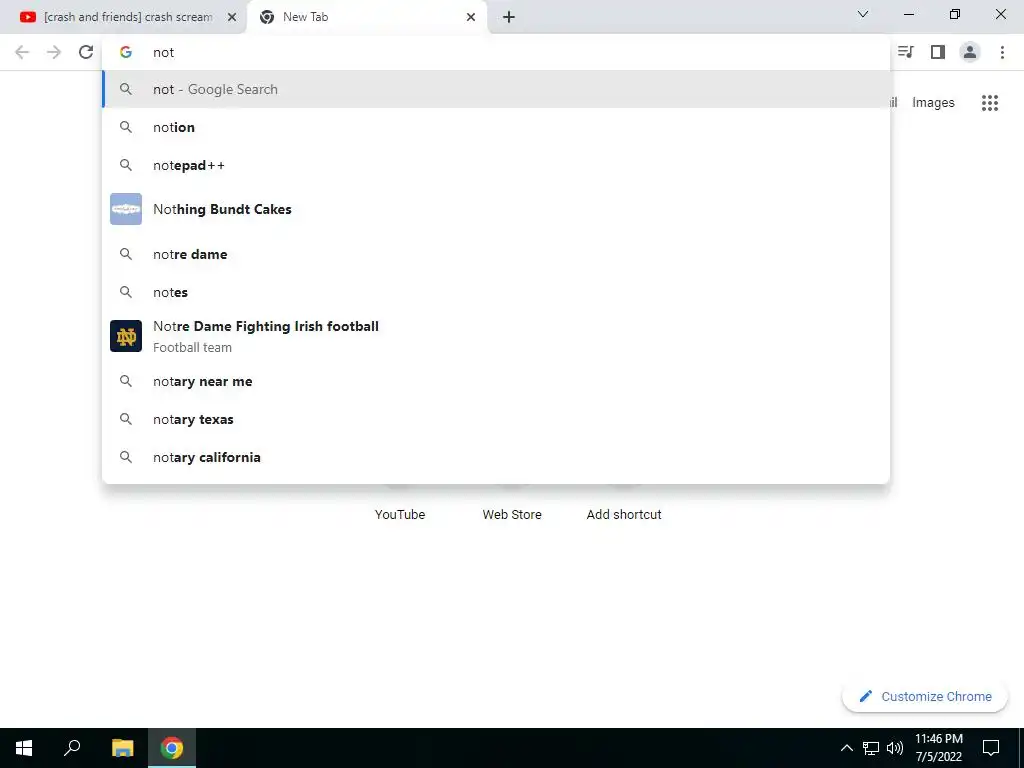Open the Google apps grid

tap(990, 103)
